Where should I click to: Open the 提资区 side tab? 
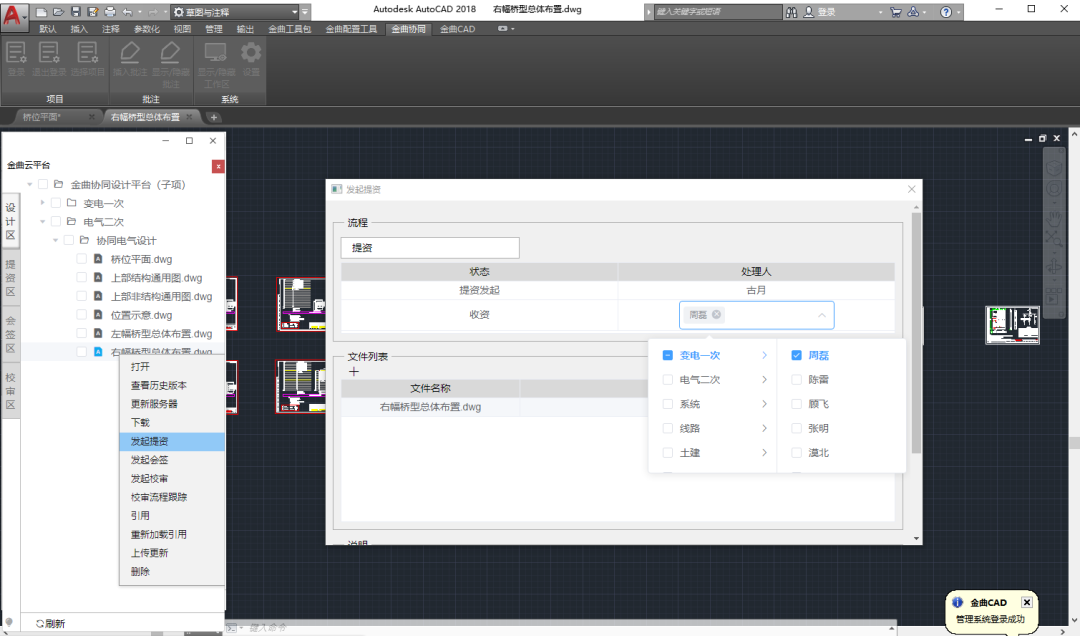point(10,278)
